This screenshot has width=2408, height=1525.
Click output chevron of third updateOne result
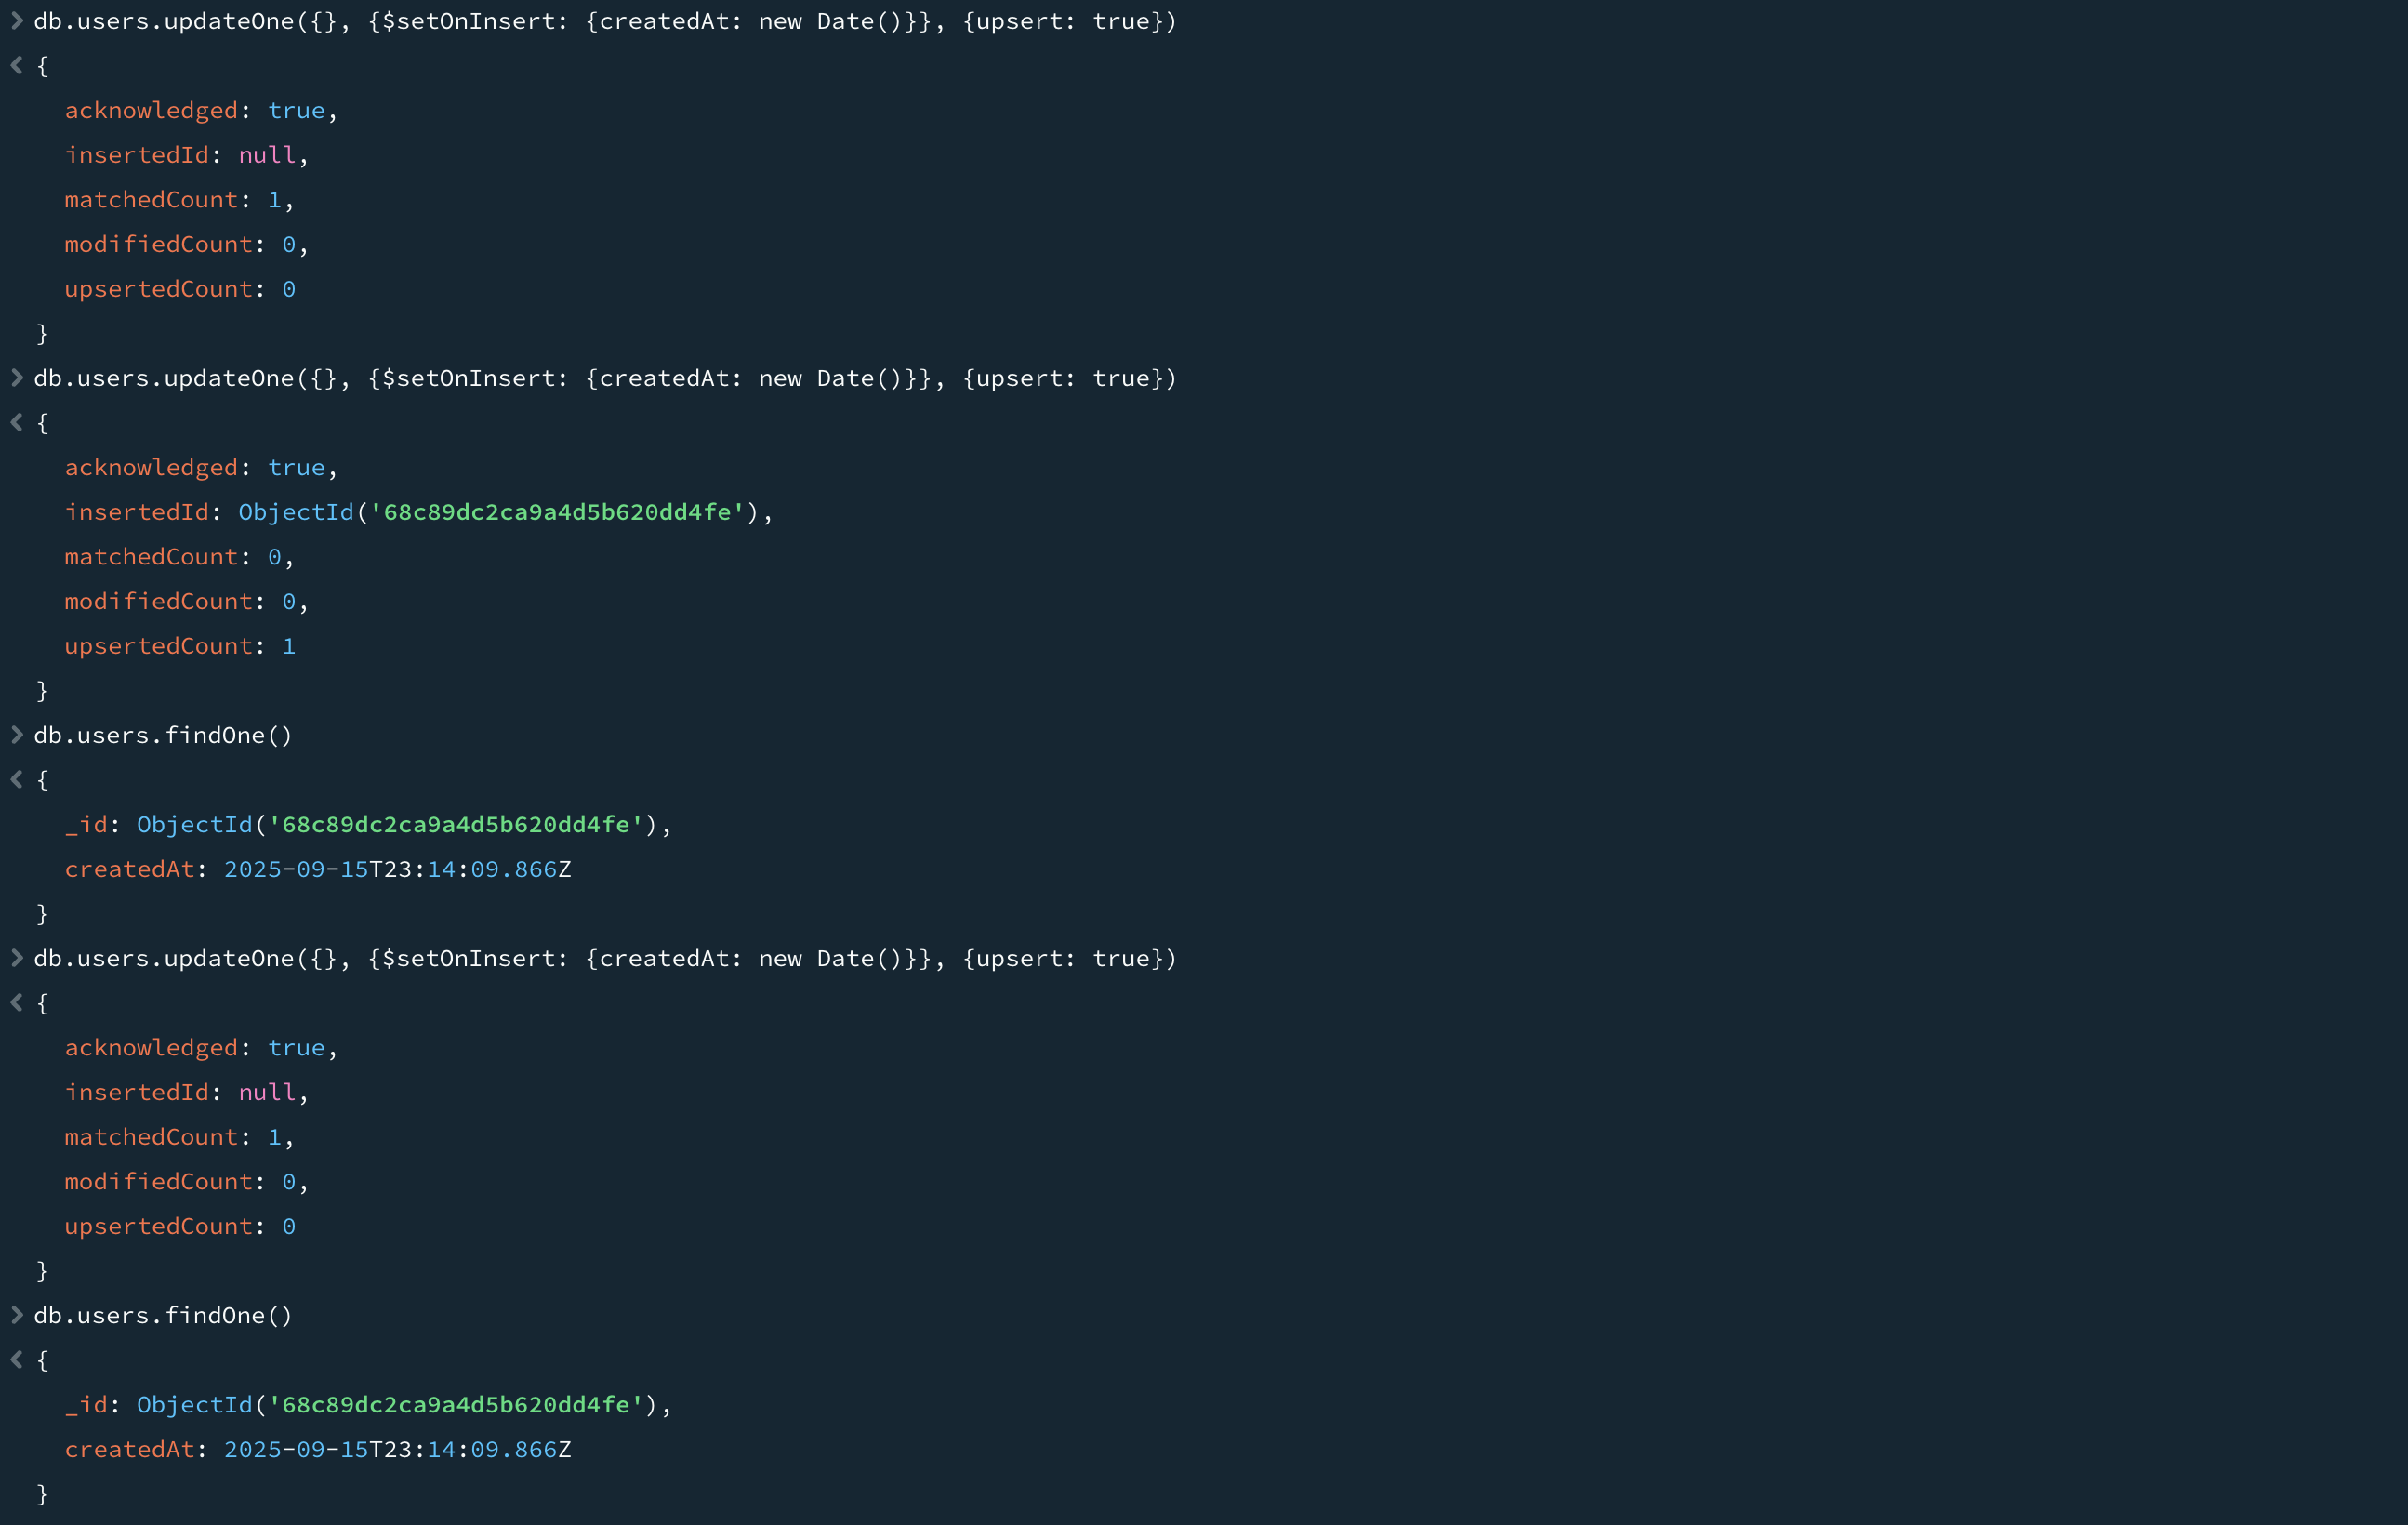pos(17,1002)
